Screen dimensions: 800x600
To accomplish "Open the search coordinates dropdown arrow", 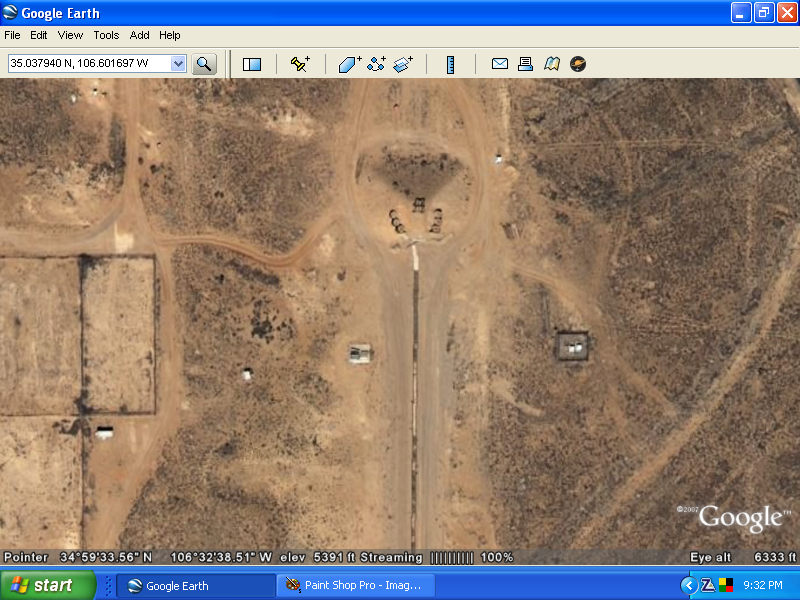I will click(x=178, y=64).
